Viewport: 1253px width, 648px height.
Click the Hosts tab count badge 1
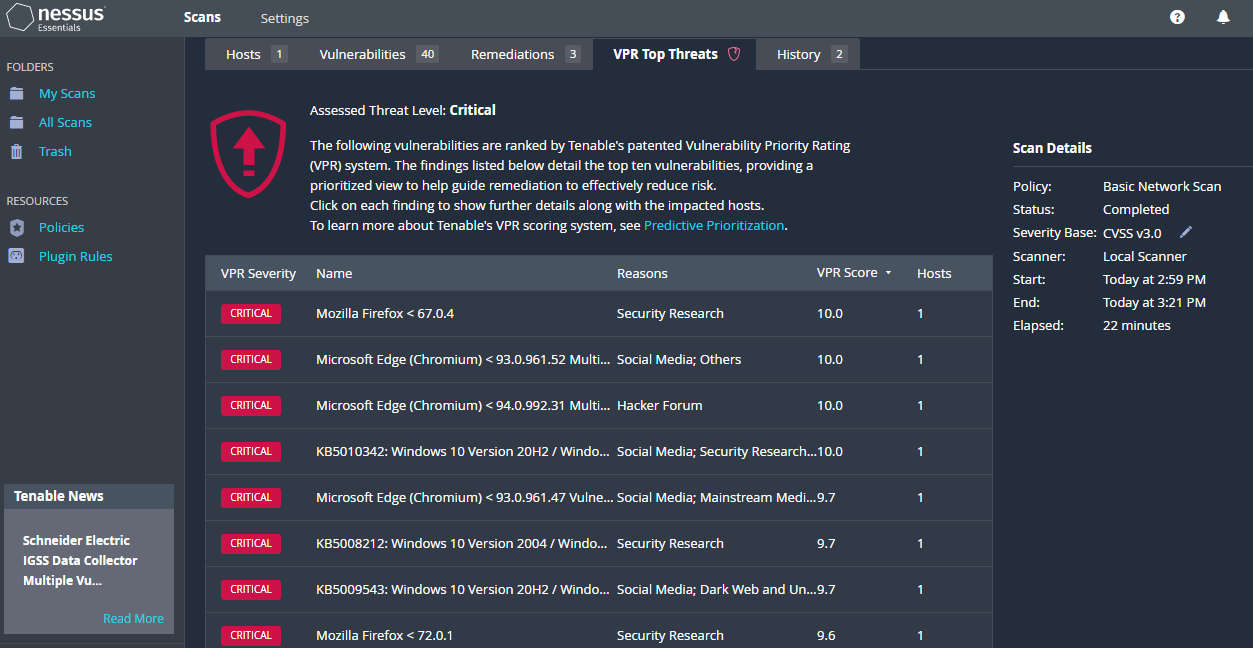coord(279,54)
